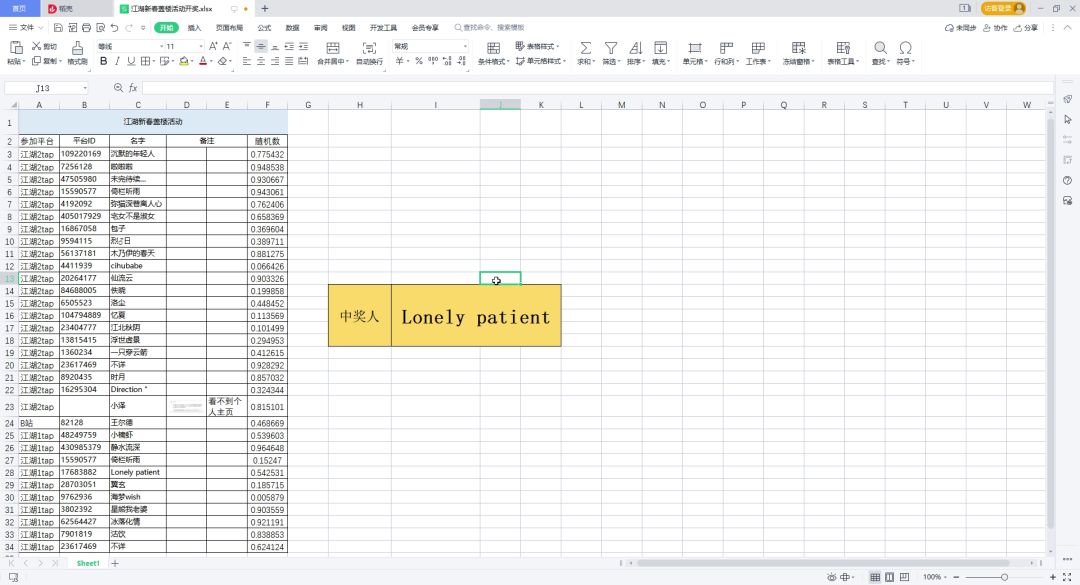Click the Symbol (符号) omega icon
This screenshot has height=585, width=1080.
905,48
